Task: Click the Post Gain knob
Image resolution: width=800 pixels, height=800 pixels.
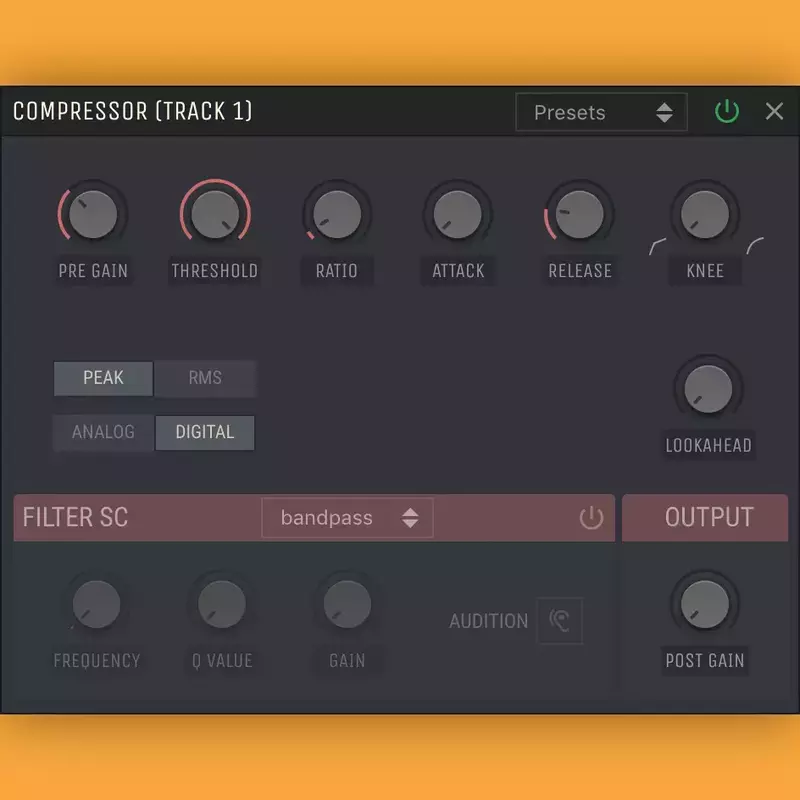Action: pos(705,604)
